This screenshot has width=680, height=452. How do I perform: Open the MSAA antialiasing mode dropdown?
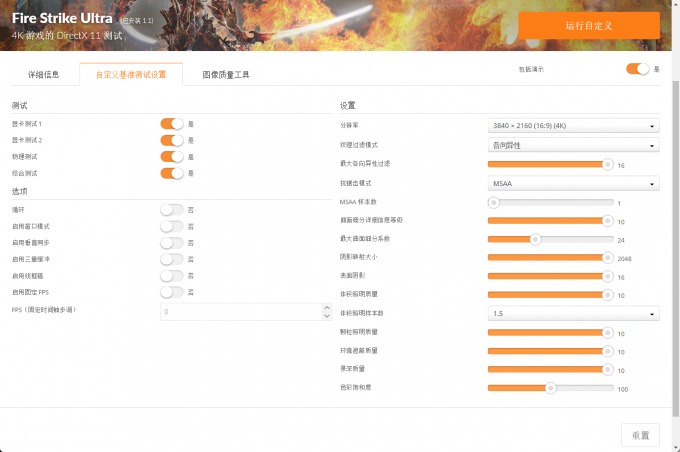click(x=573, y=183)
